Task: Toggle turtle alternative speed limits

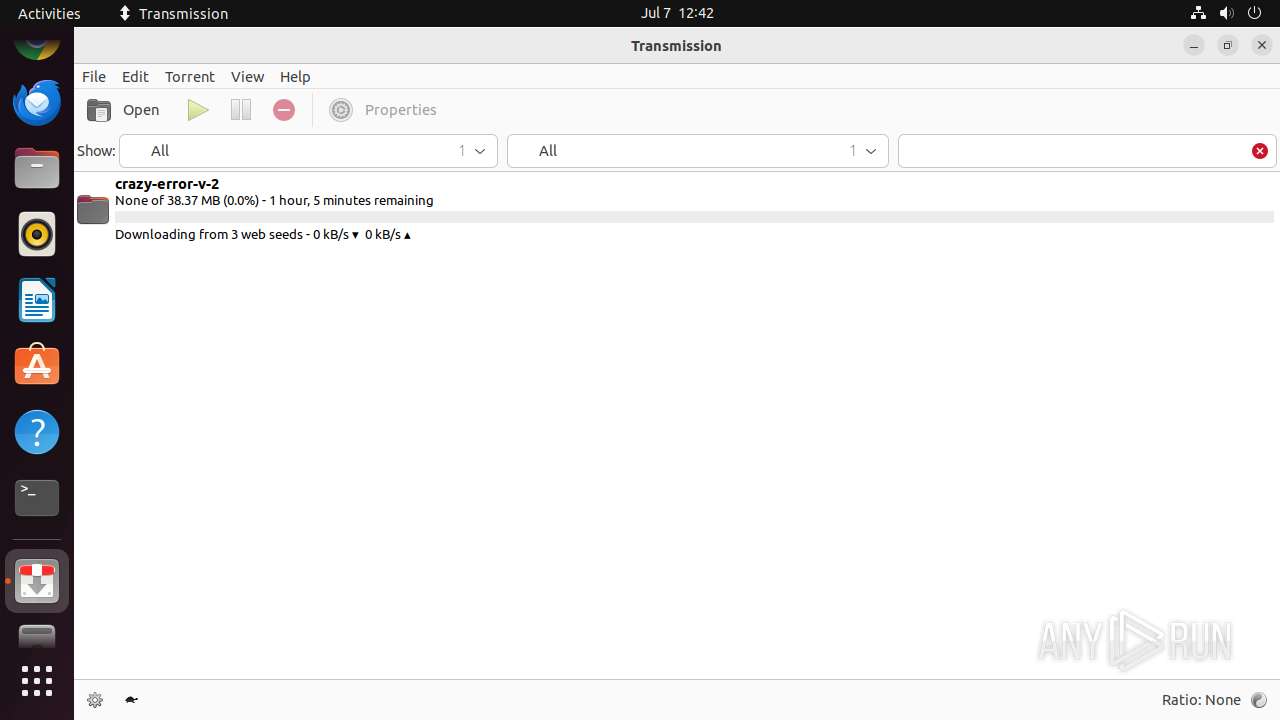Action: click(x=131, y=700)
